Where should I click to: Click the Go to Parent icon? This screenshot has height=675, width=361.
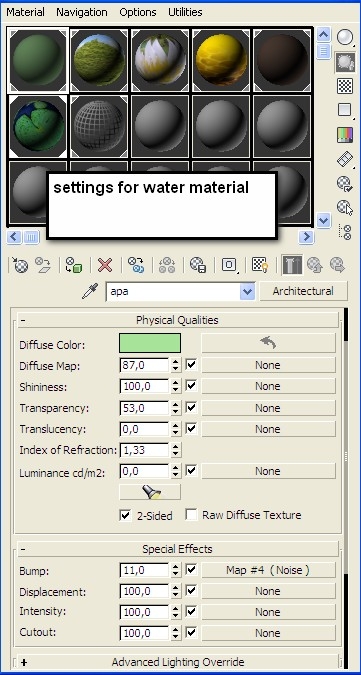pyautogui.click(x=315, y=265)
